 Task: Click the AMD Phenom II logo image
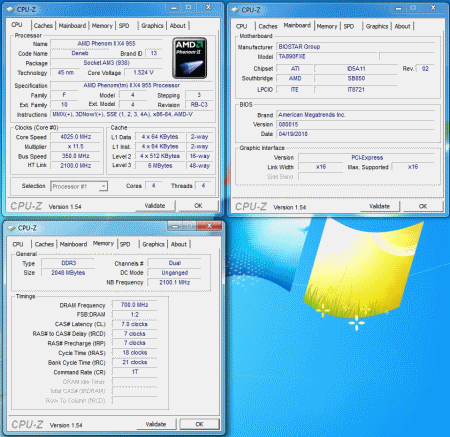click(189, 58)
